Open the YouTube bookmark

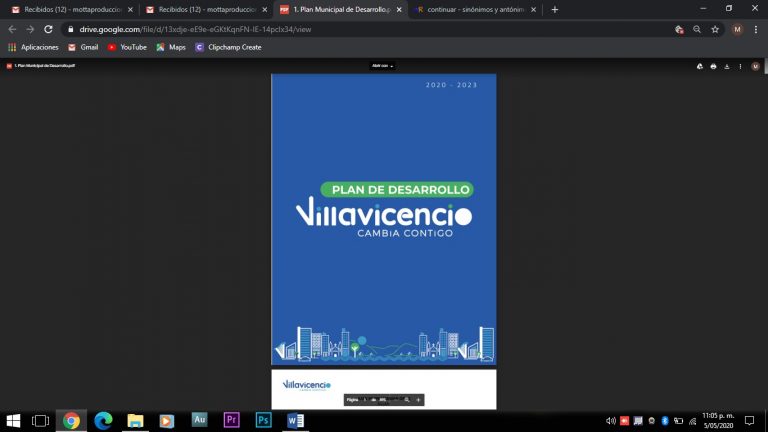(127, 48)
